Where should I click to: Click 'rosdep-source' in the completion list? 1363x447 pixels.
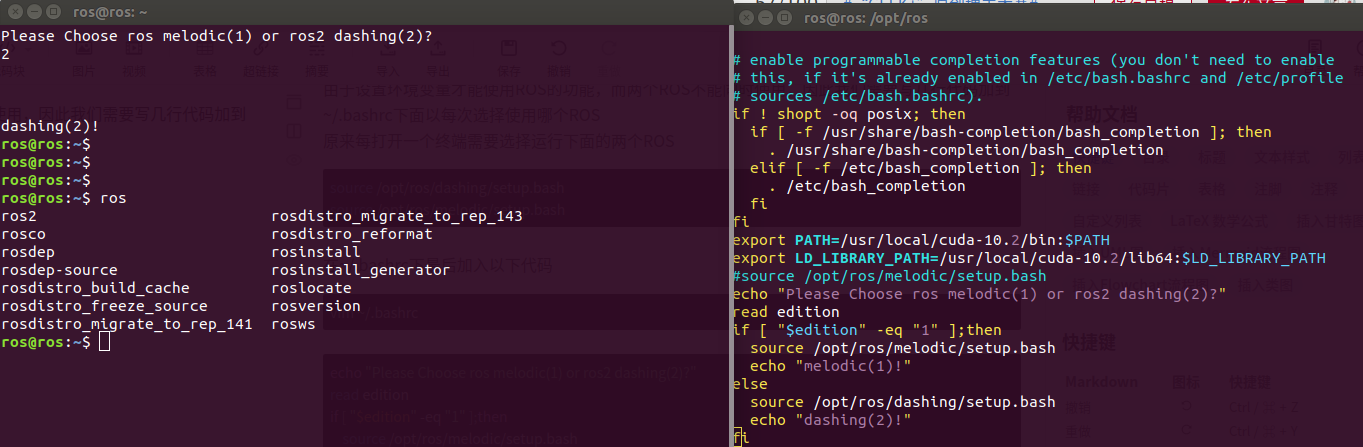[59, 270]
